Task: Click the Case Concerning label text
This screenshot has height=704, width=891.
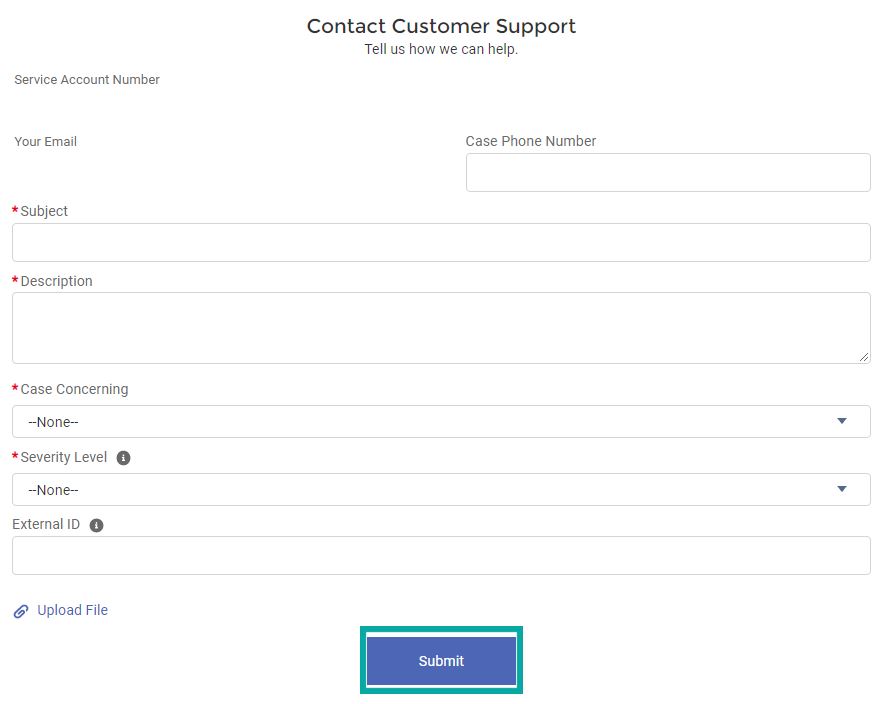Action: (x=74, y=389)
